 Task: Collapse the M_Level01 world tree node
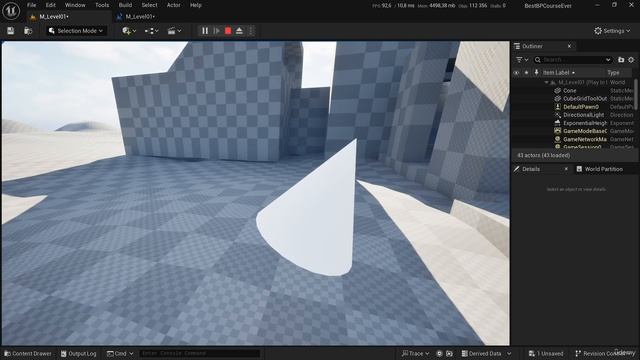click(546, 82)
